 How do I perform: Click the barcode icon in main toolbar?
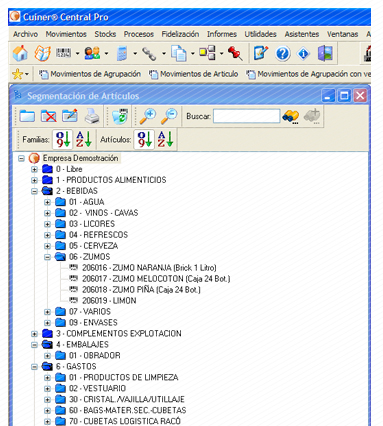[63, 53]
